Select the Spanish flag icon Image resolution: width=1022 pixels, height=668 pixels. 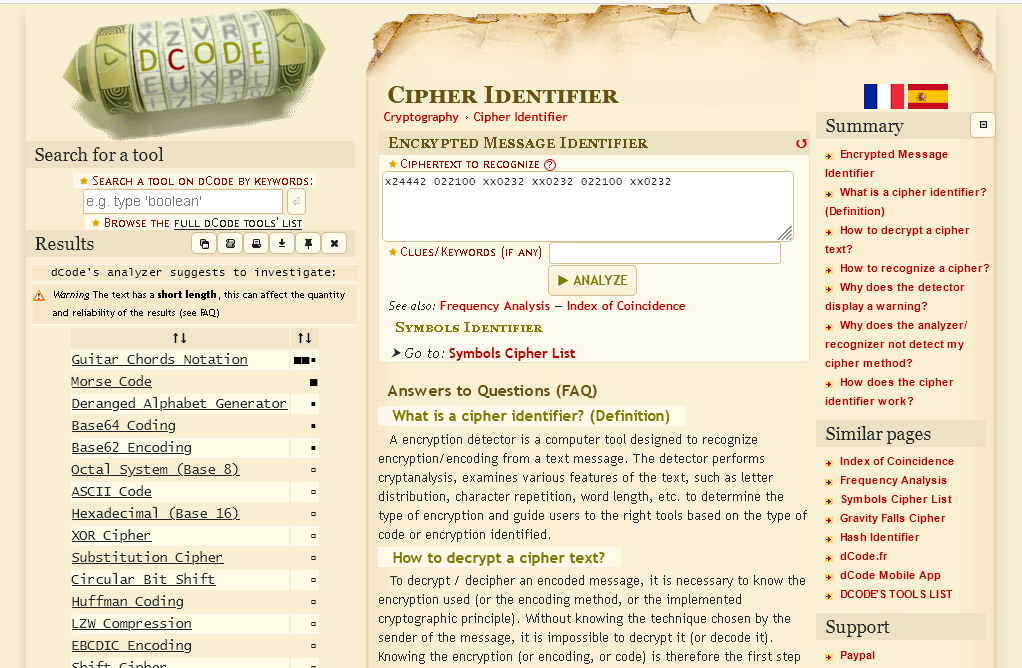(x=927, y=97)
